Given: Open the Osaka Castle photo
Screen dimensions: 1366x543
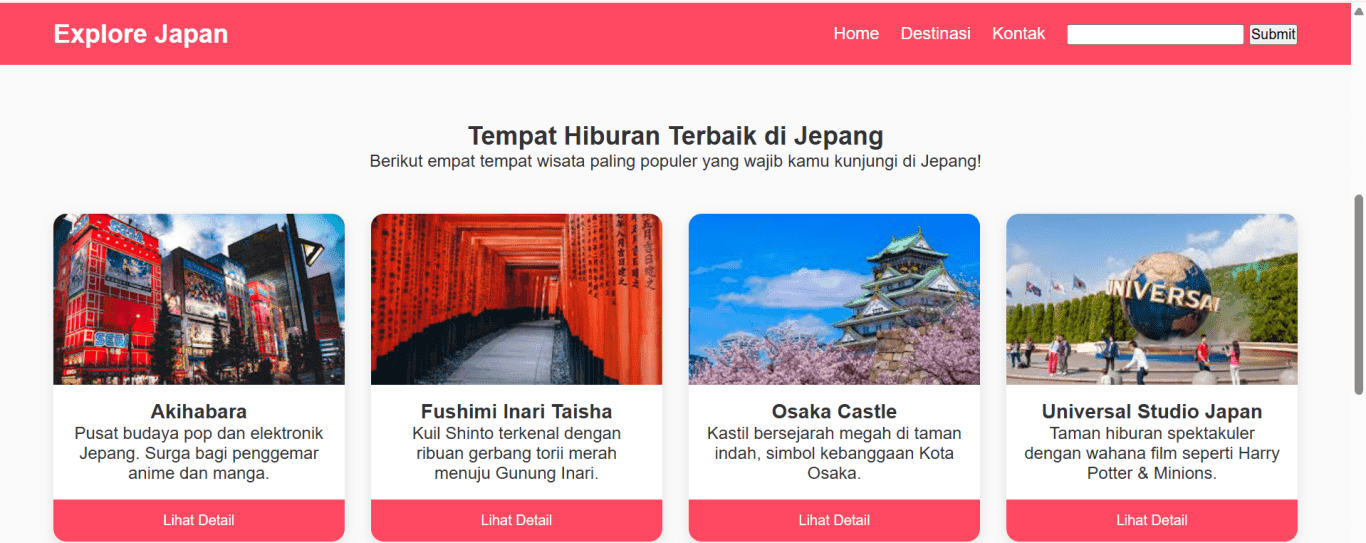Looking at the screenshot, I should pos(834,299).
